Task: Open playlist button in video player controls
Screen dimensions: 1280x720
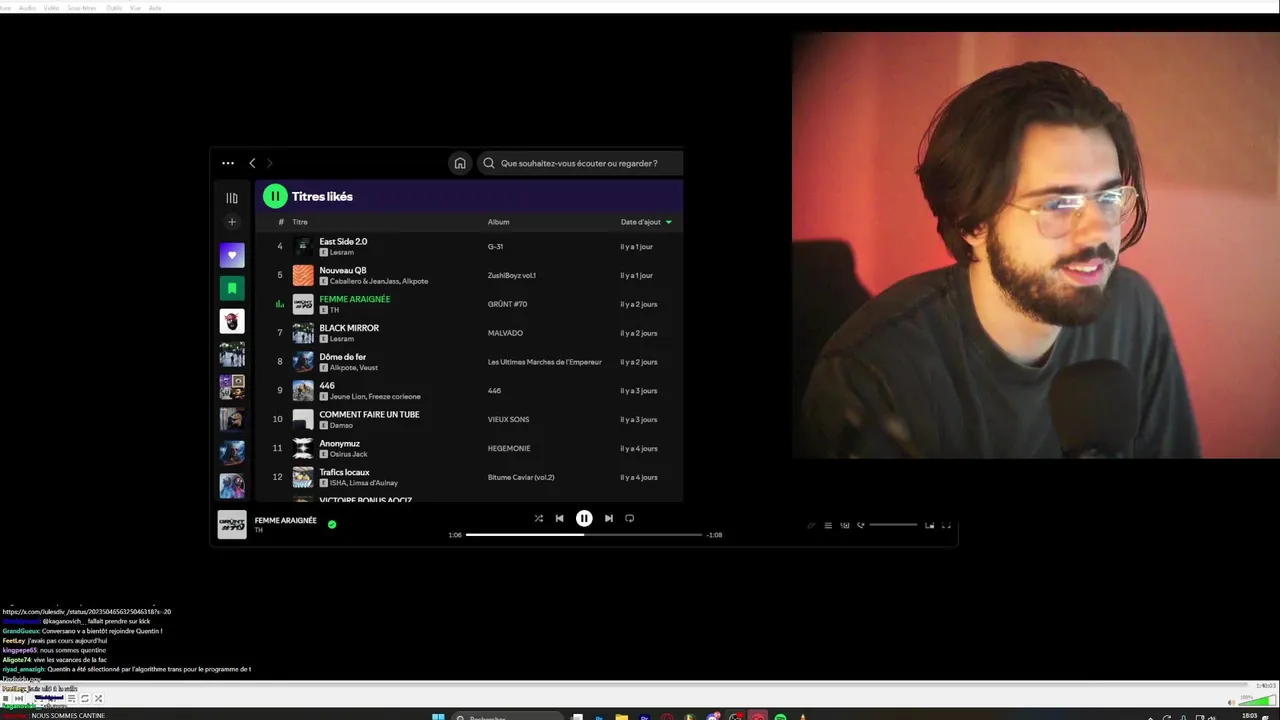Action: coord(71,698)
